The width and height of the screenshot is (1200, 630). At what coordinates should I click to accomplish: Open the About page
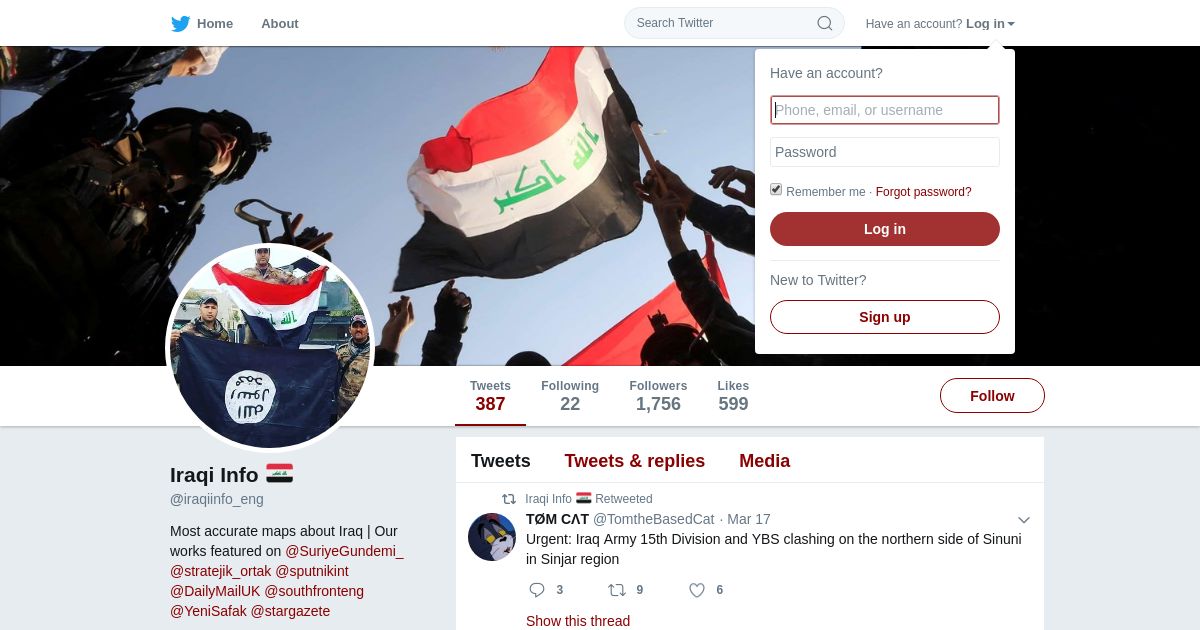pyautogui.click(x=280, y=23)
